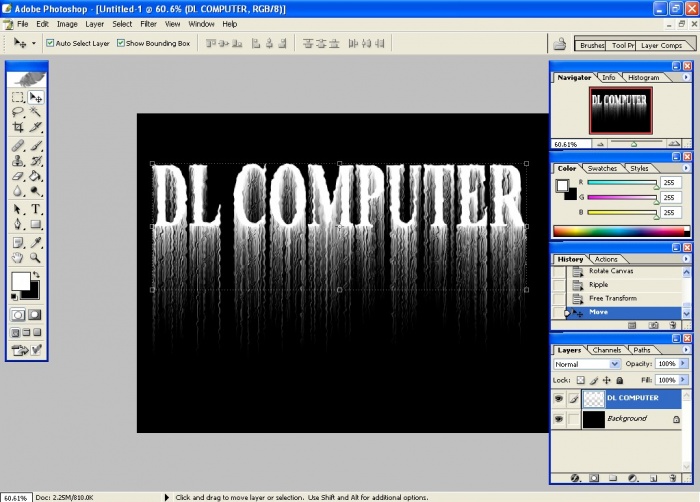Click the foreground color swatch in toolbox
The image size is (700, 502).
pos(20,281)
